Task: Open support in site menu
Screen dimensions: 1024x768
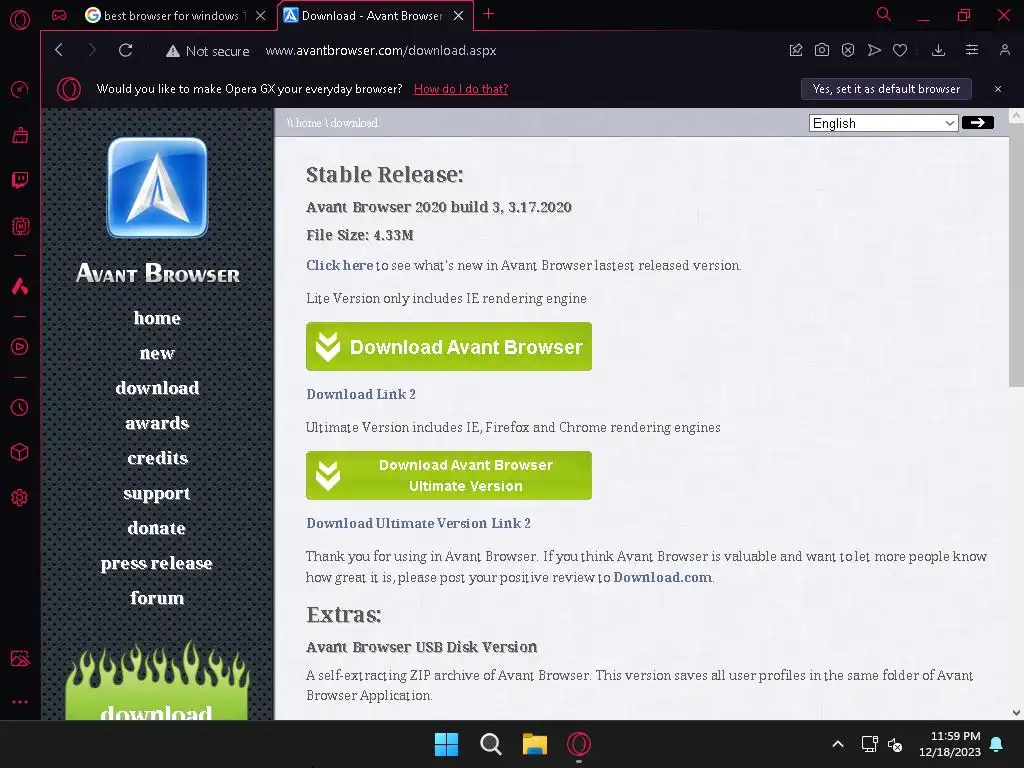Action: 157,493
